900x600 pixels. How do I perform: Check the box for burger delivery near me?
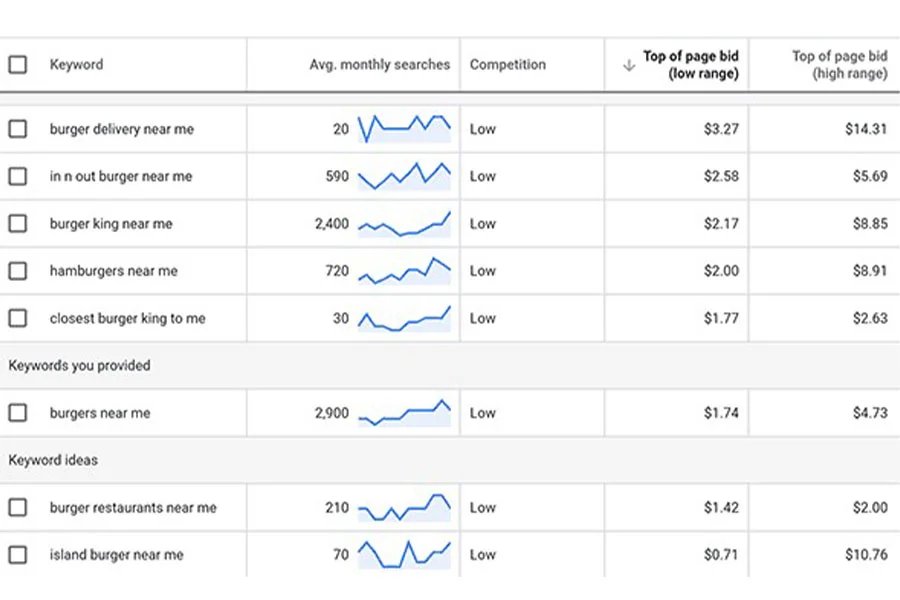(18, 129)
